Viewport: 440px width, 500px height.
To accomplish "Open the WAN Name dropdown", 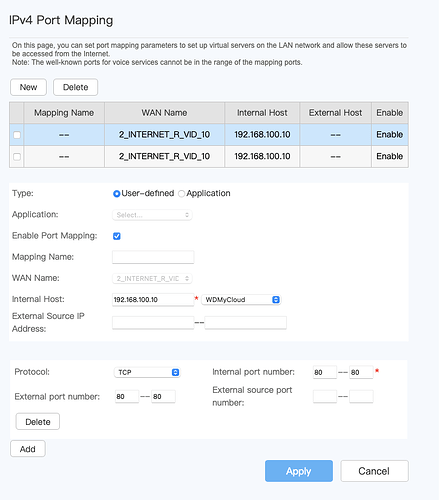I will (152, 279).
